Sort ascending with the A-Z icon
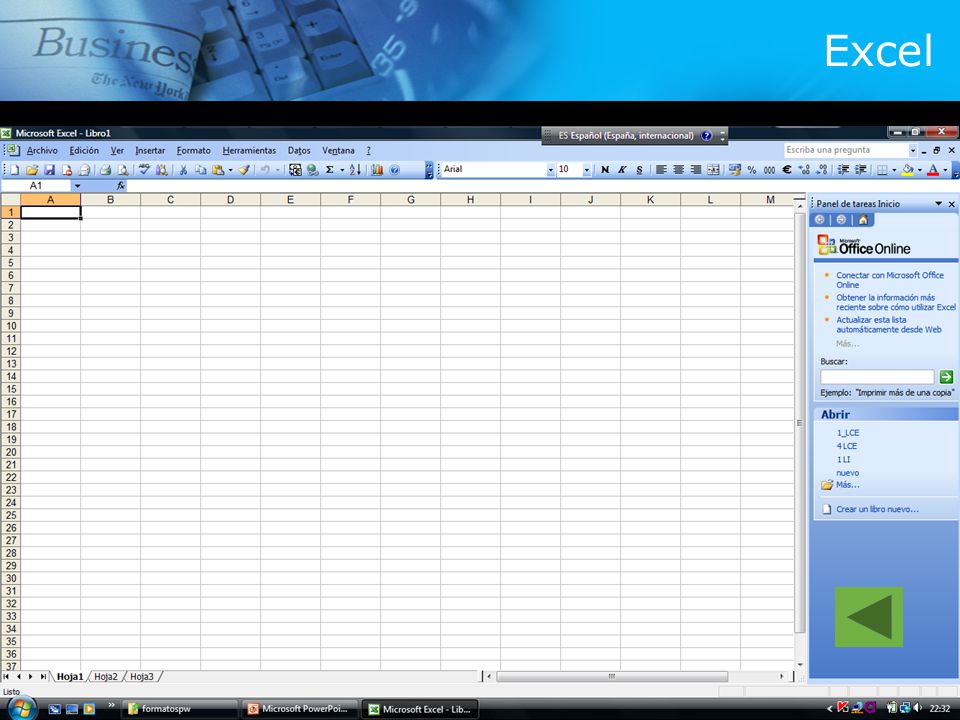Screen dimensions: 960x720 pos(355,170)
